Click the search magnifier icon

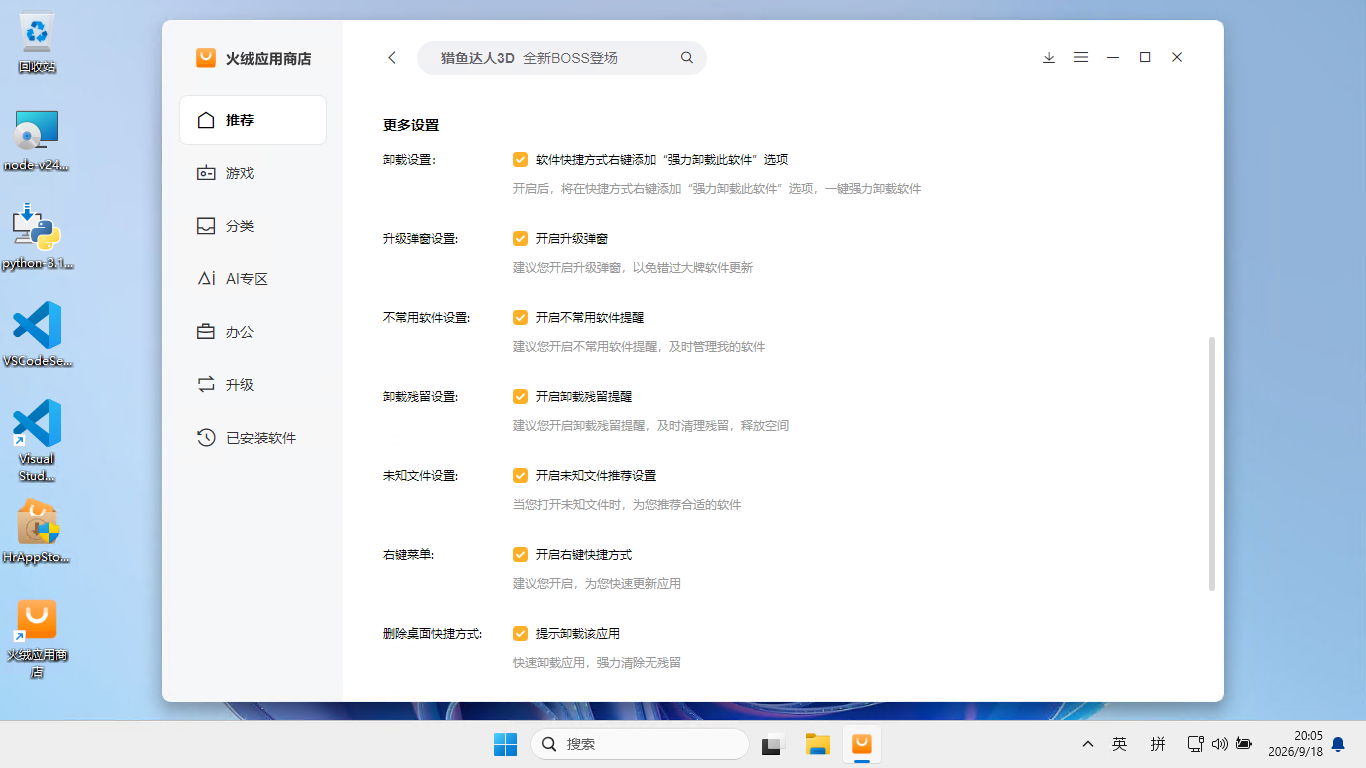pos(687,58)
